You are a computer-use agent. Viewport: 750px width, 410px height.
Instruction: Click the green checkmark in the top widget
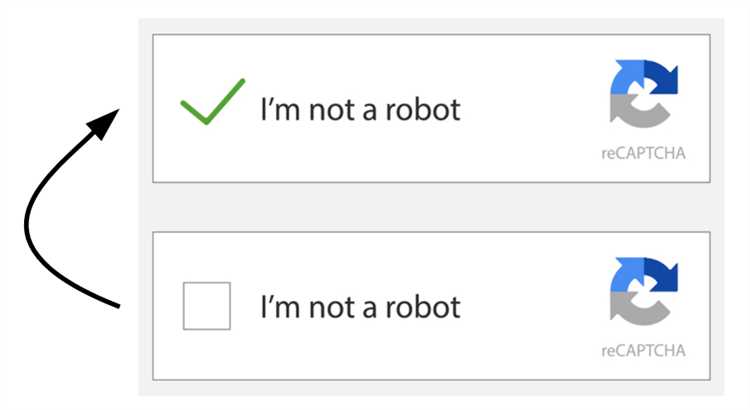[212, 101]
